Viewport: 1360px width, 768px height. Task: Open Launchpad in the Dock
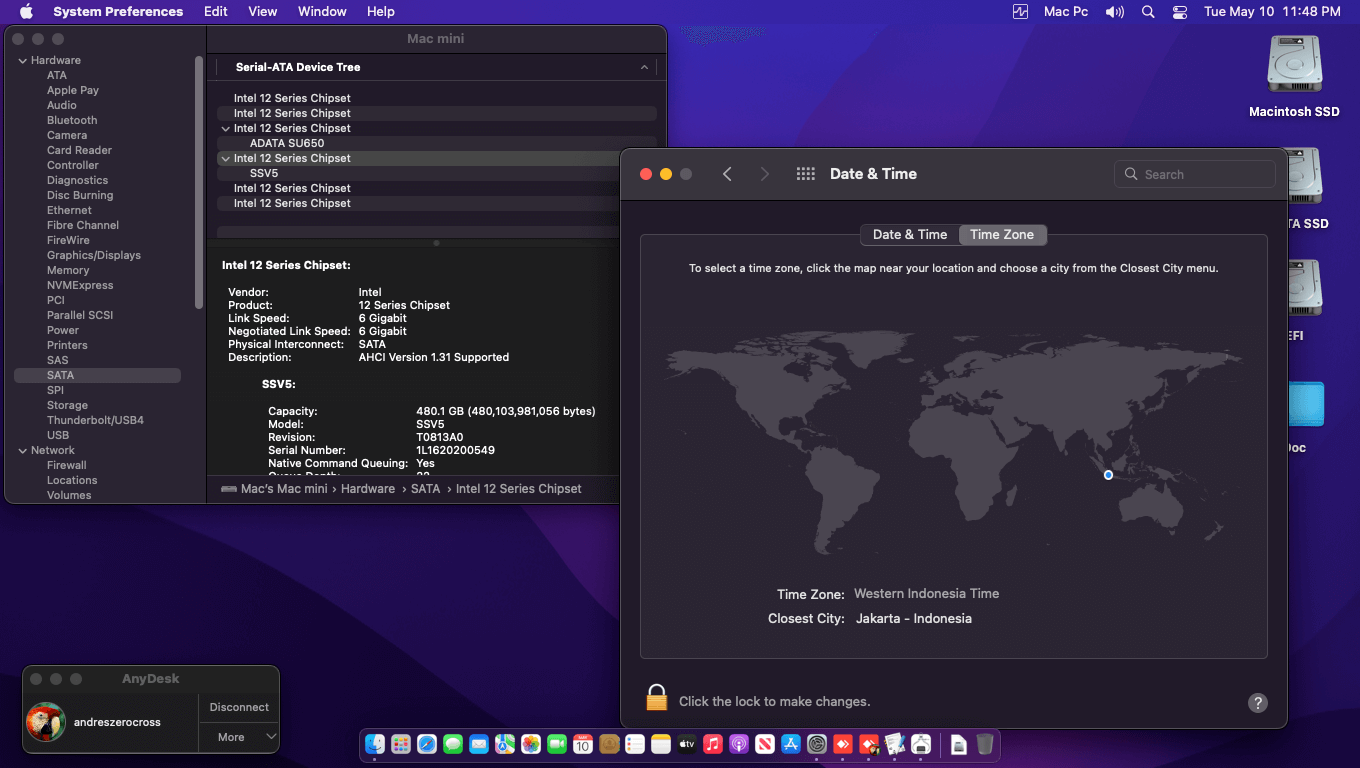(x=401, y=744)
